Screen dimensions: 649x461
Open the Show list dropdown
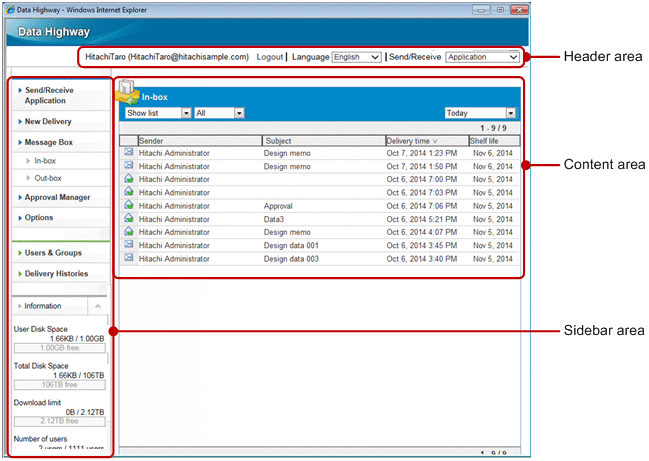(x=155, y=114)
